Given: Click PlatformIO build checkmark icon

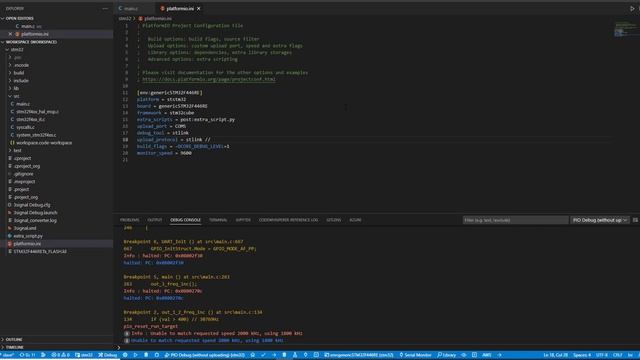Looking at the screenshot, I should click(x=263, y=355).
